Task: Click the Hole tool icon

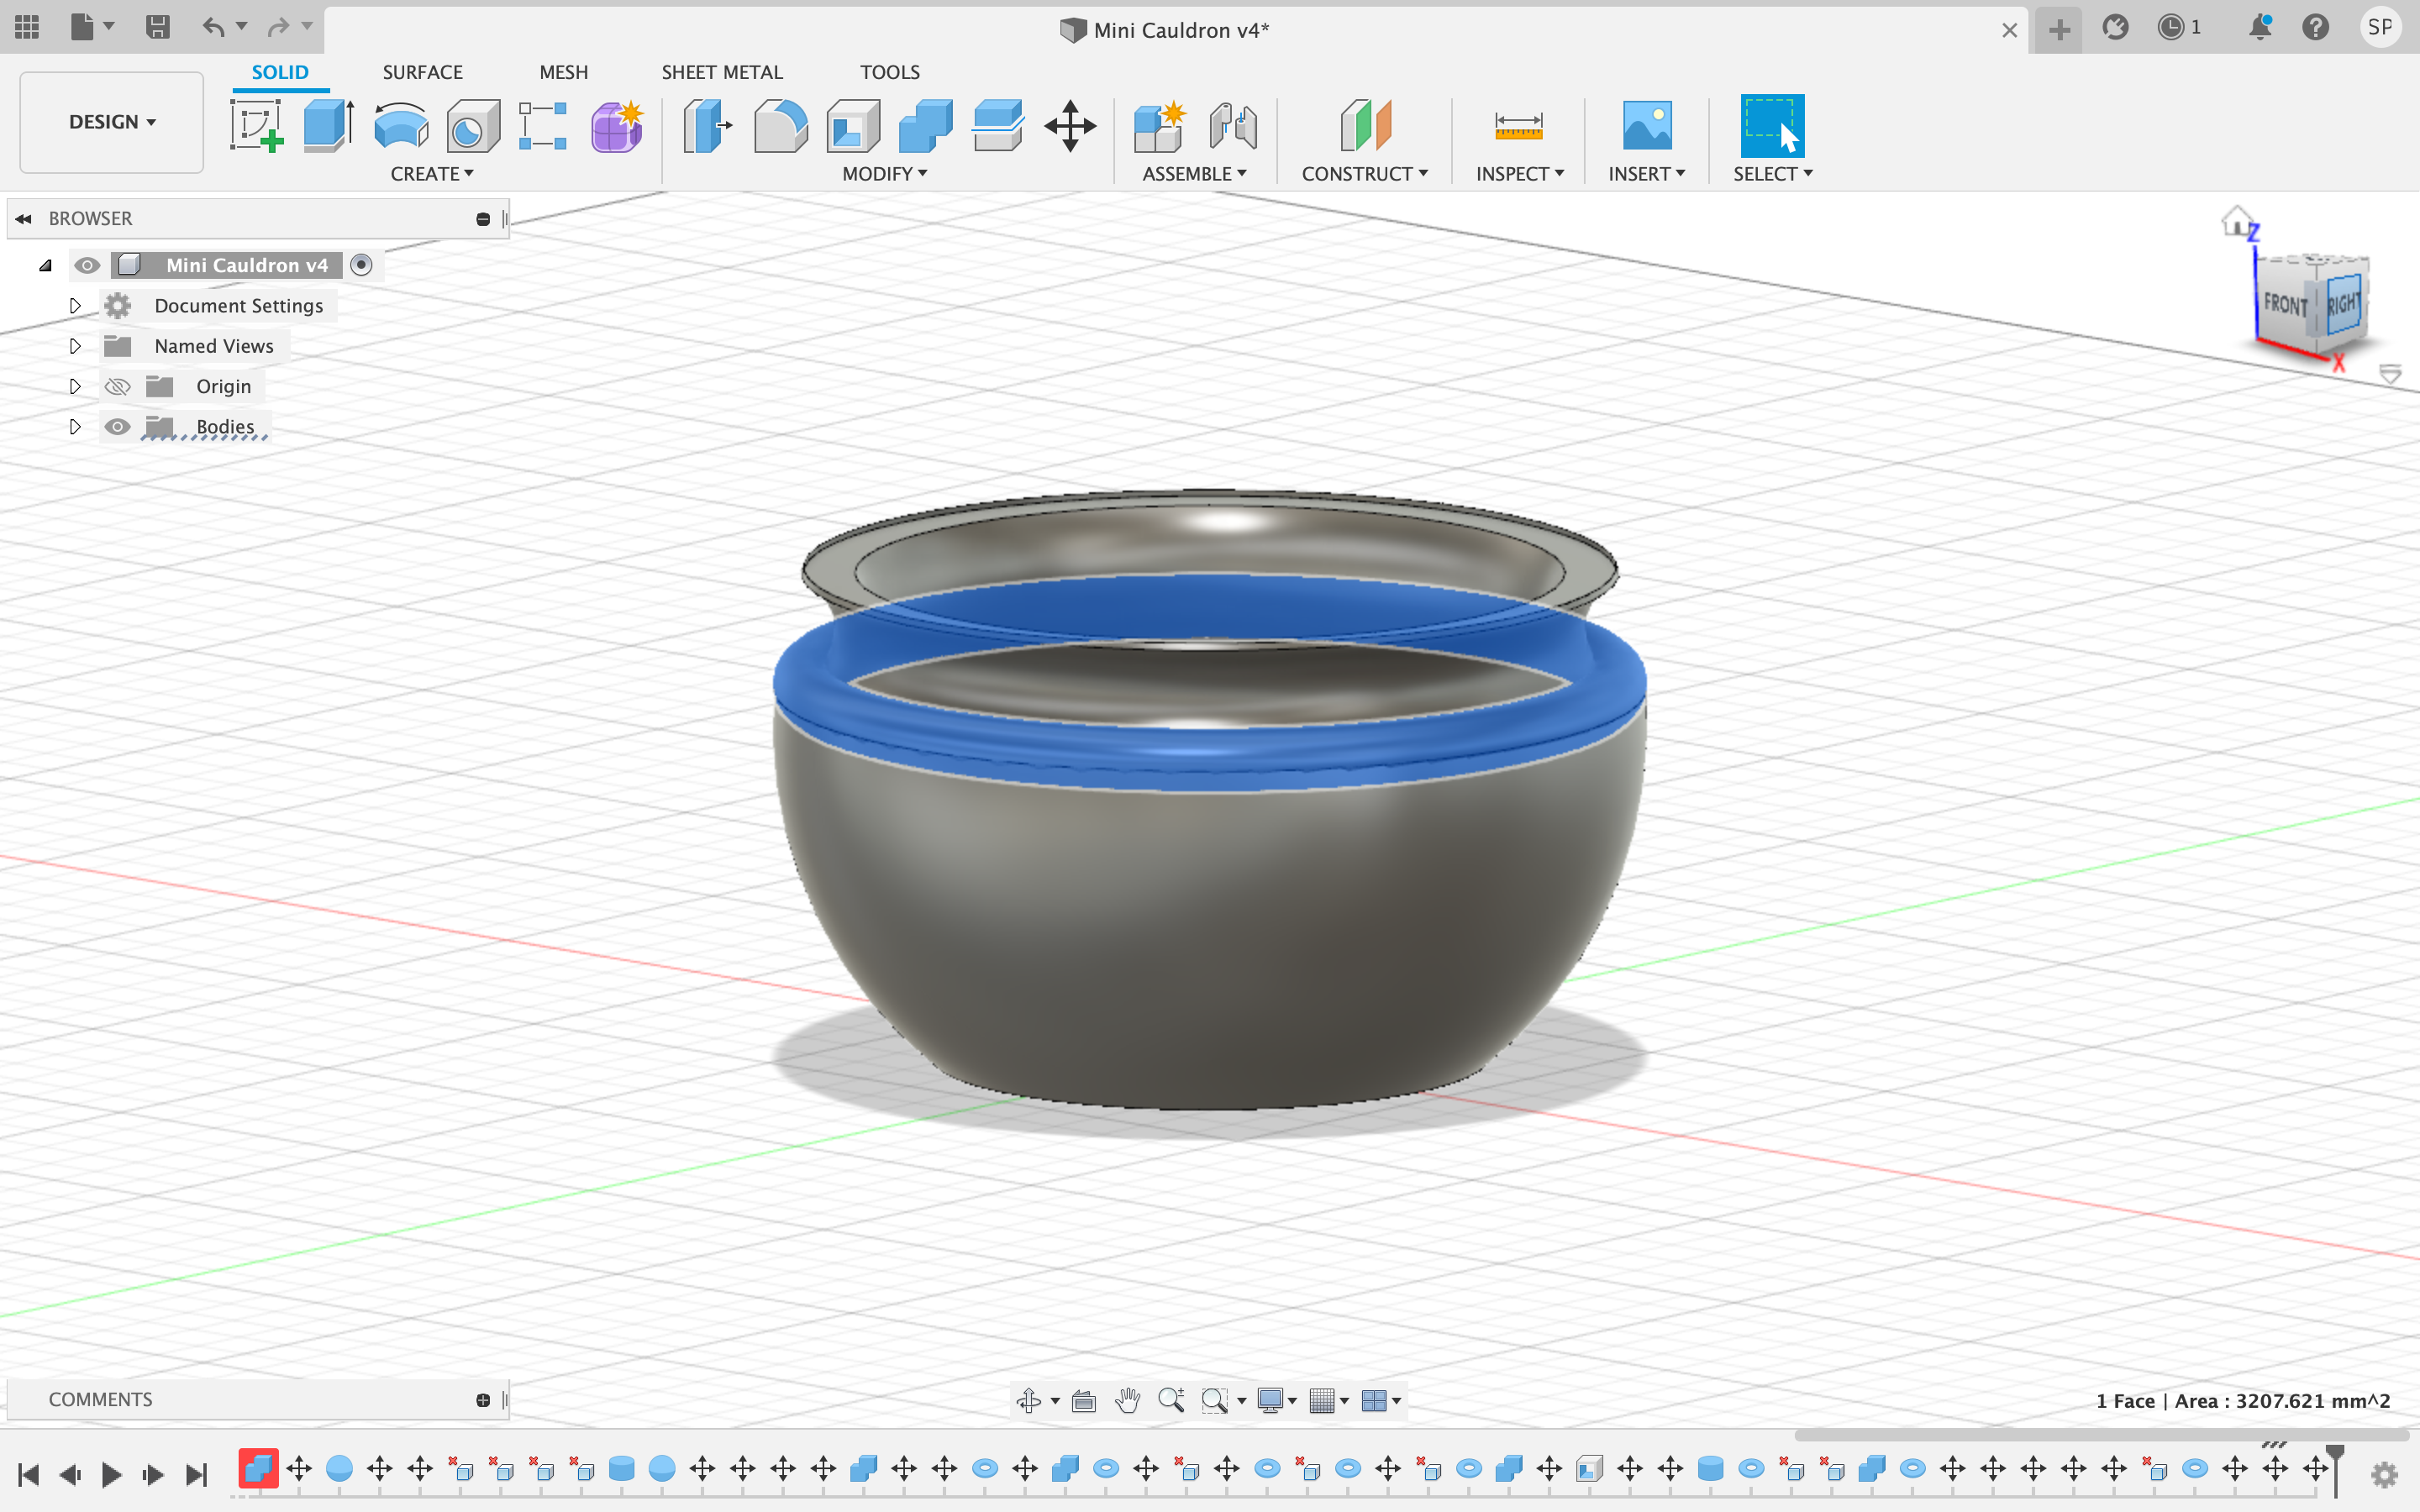Action: [473, 126]
